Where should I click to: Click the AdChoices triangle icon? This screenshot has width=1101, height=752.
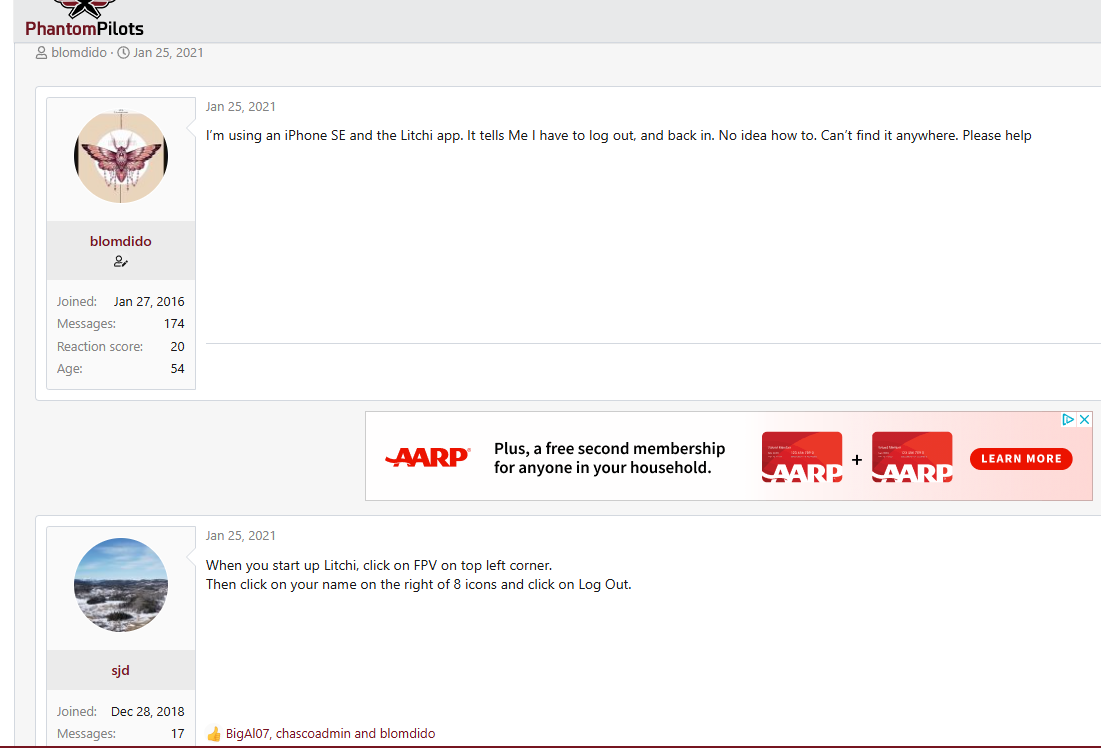[x=1068, y=419]
